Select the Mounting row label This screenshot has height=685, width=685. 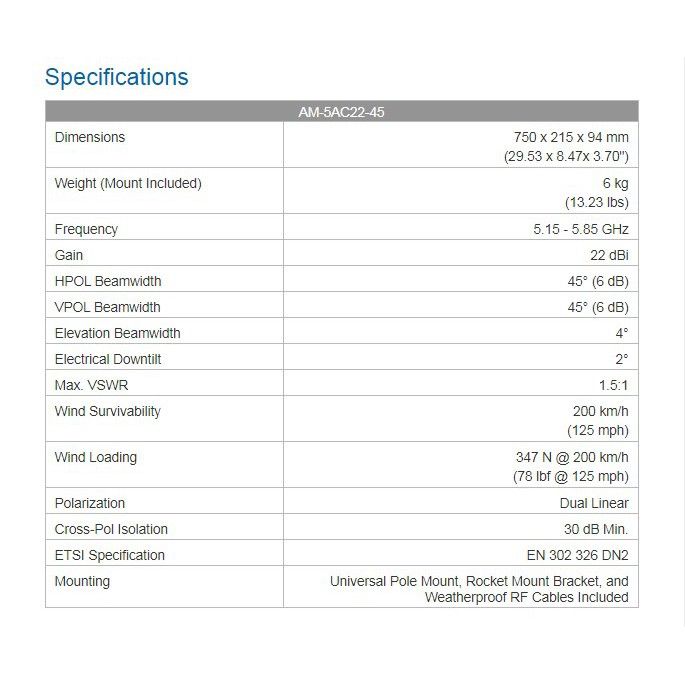point(83,581)
